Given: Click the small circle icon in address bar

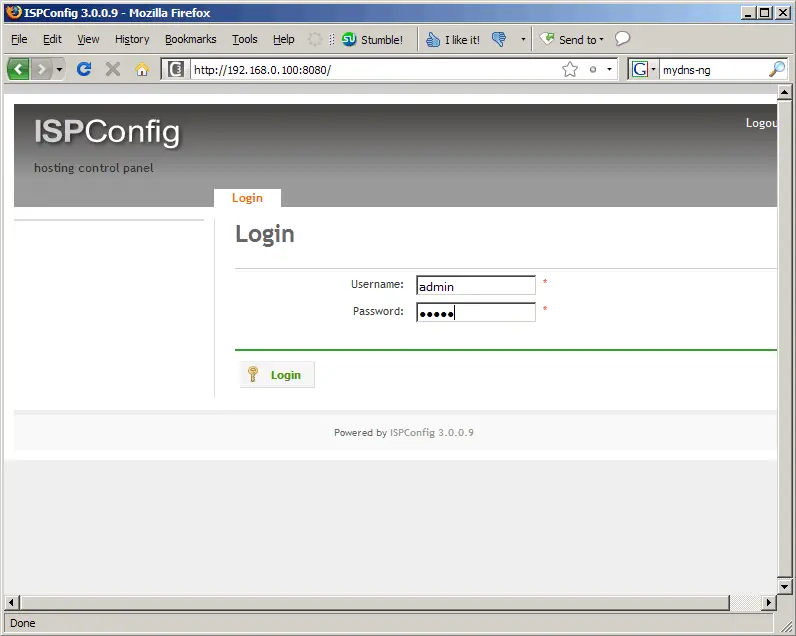Looking at the screenshot, I should point(592,70).
